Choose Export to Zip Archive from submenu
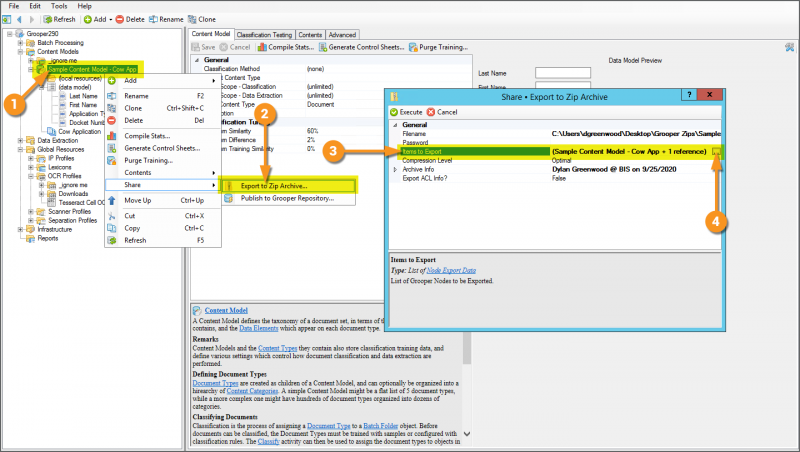This screenshot has width=800, height=452. click(288, 186)
